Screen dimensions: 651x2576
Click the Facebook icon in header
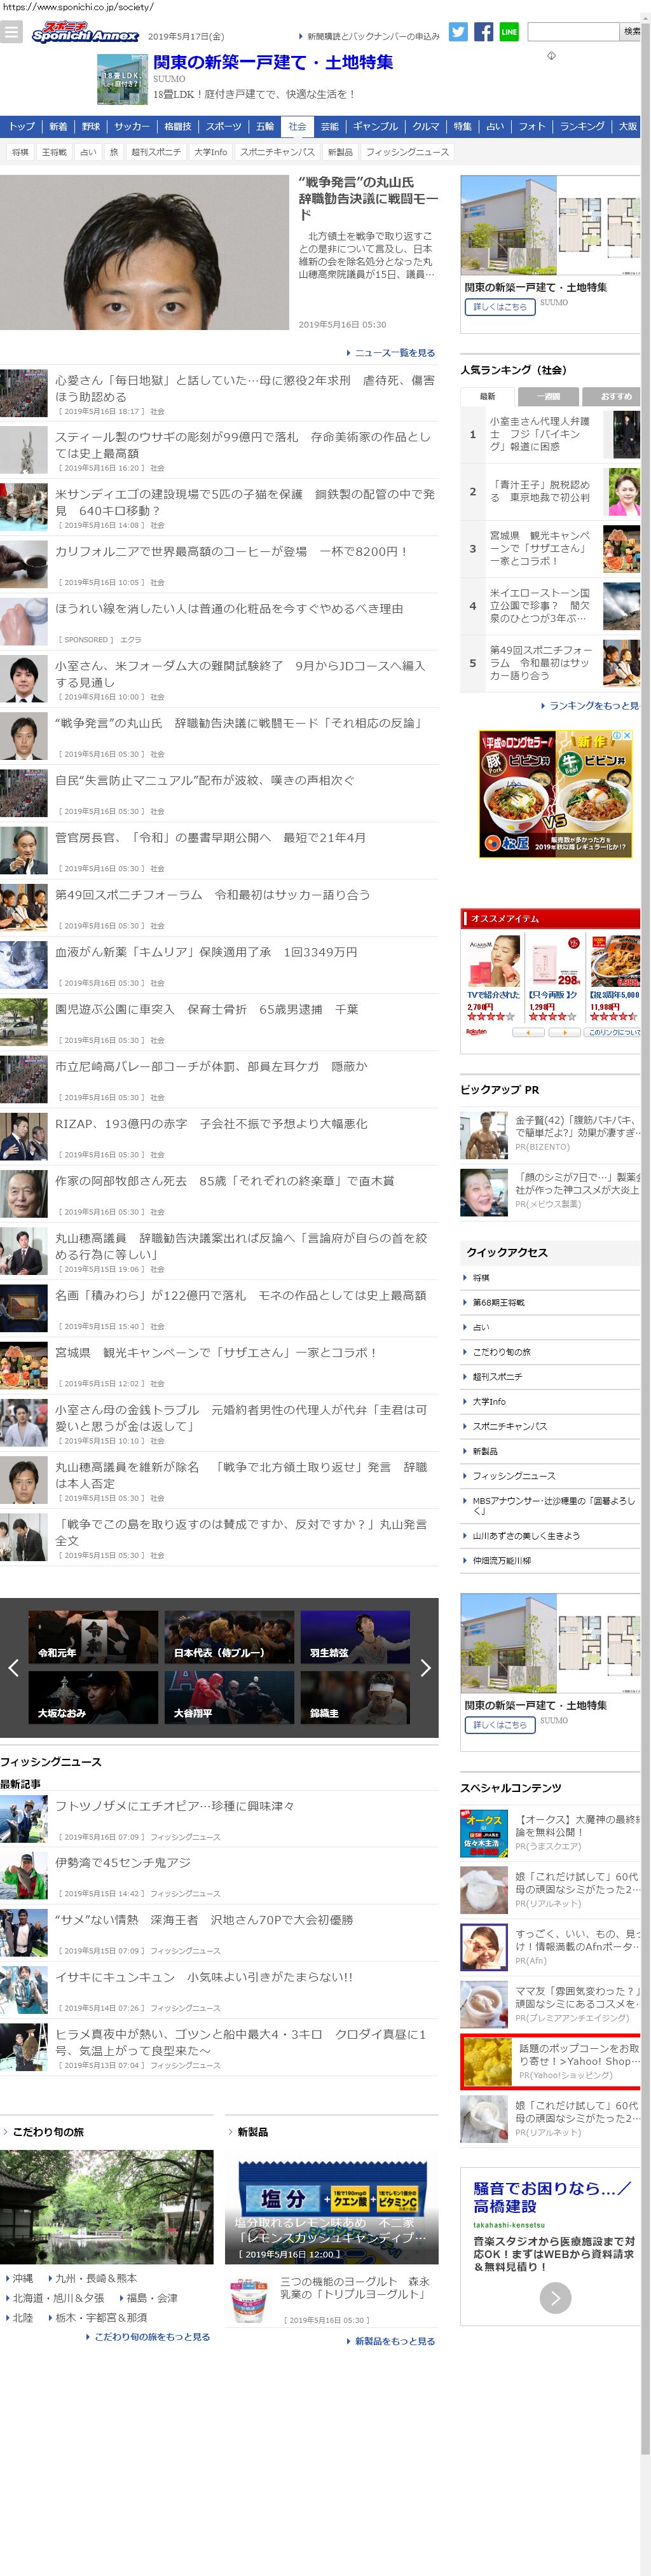tap(483, 32)
